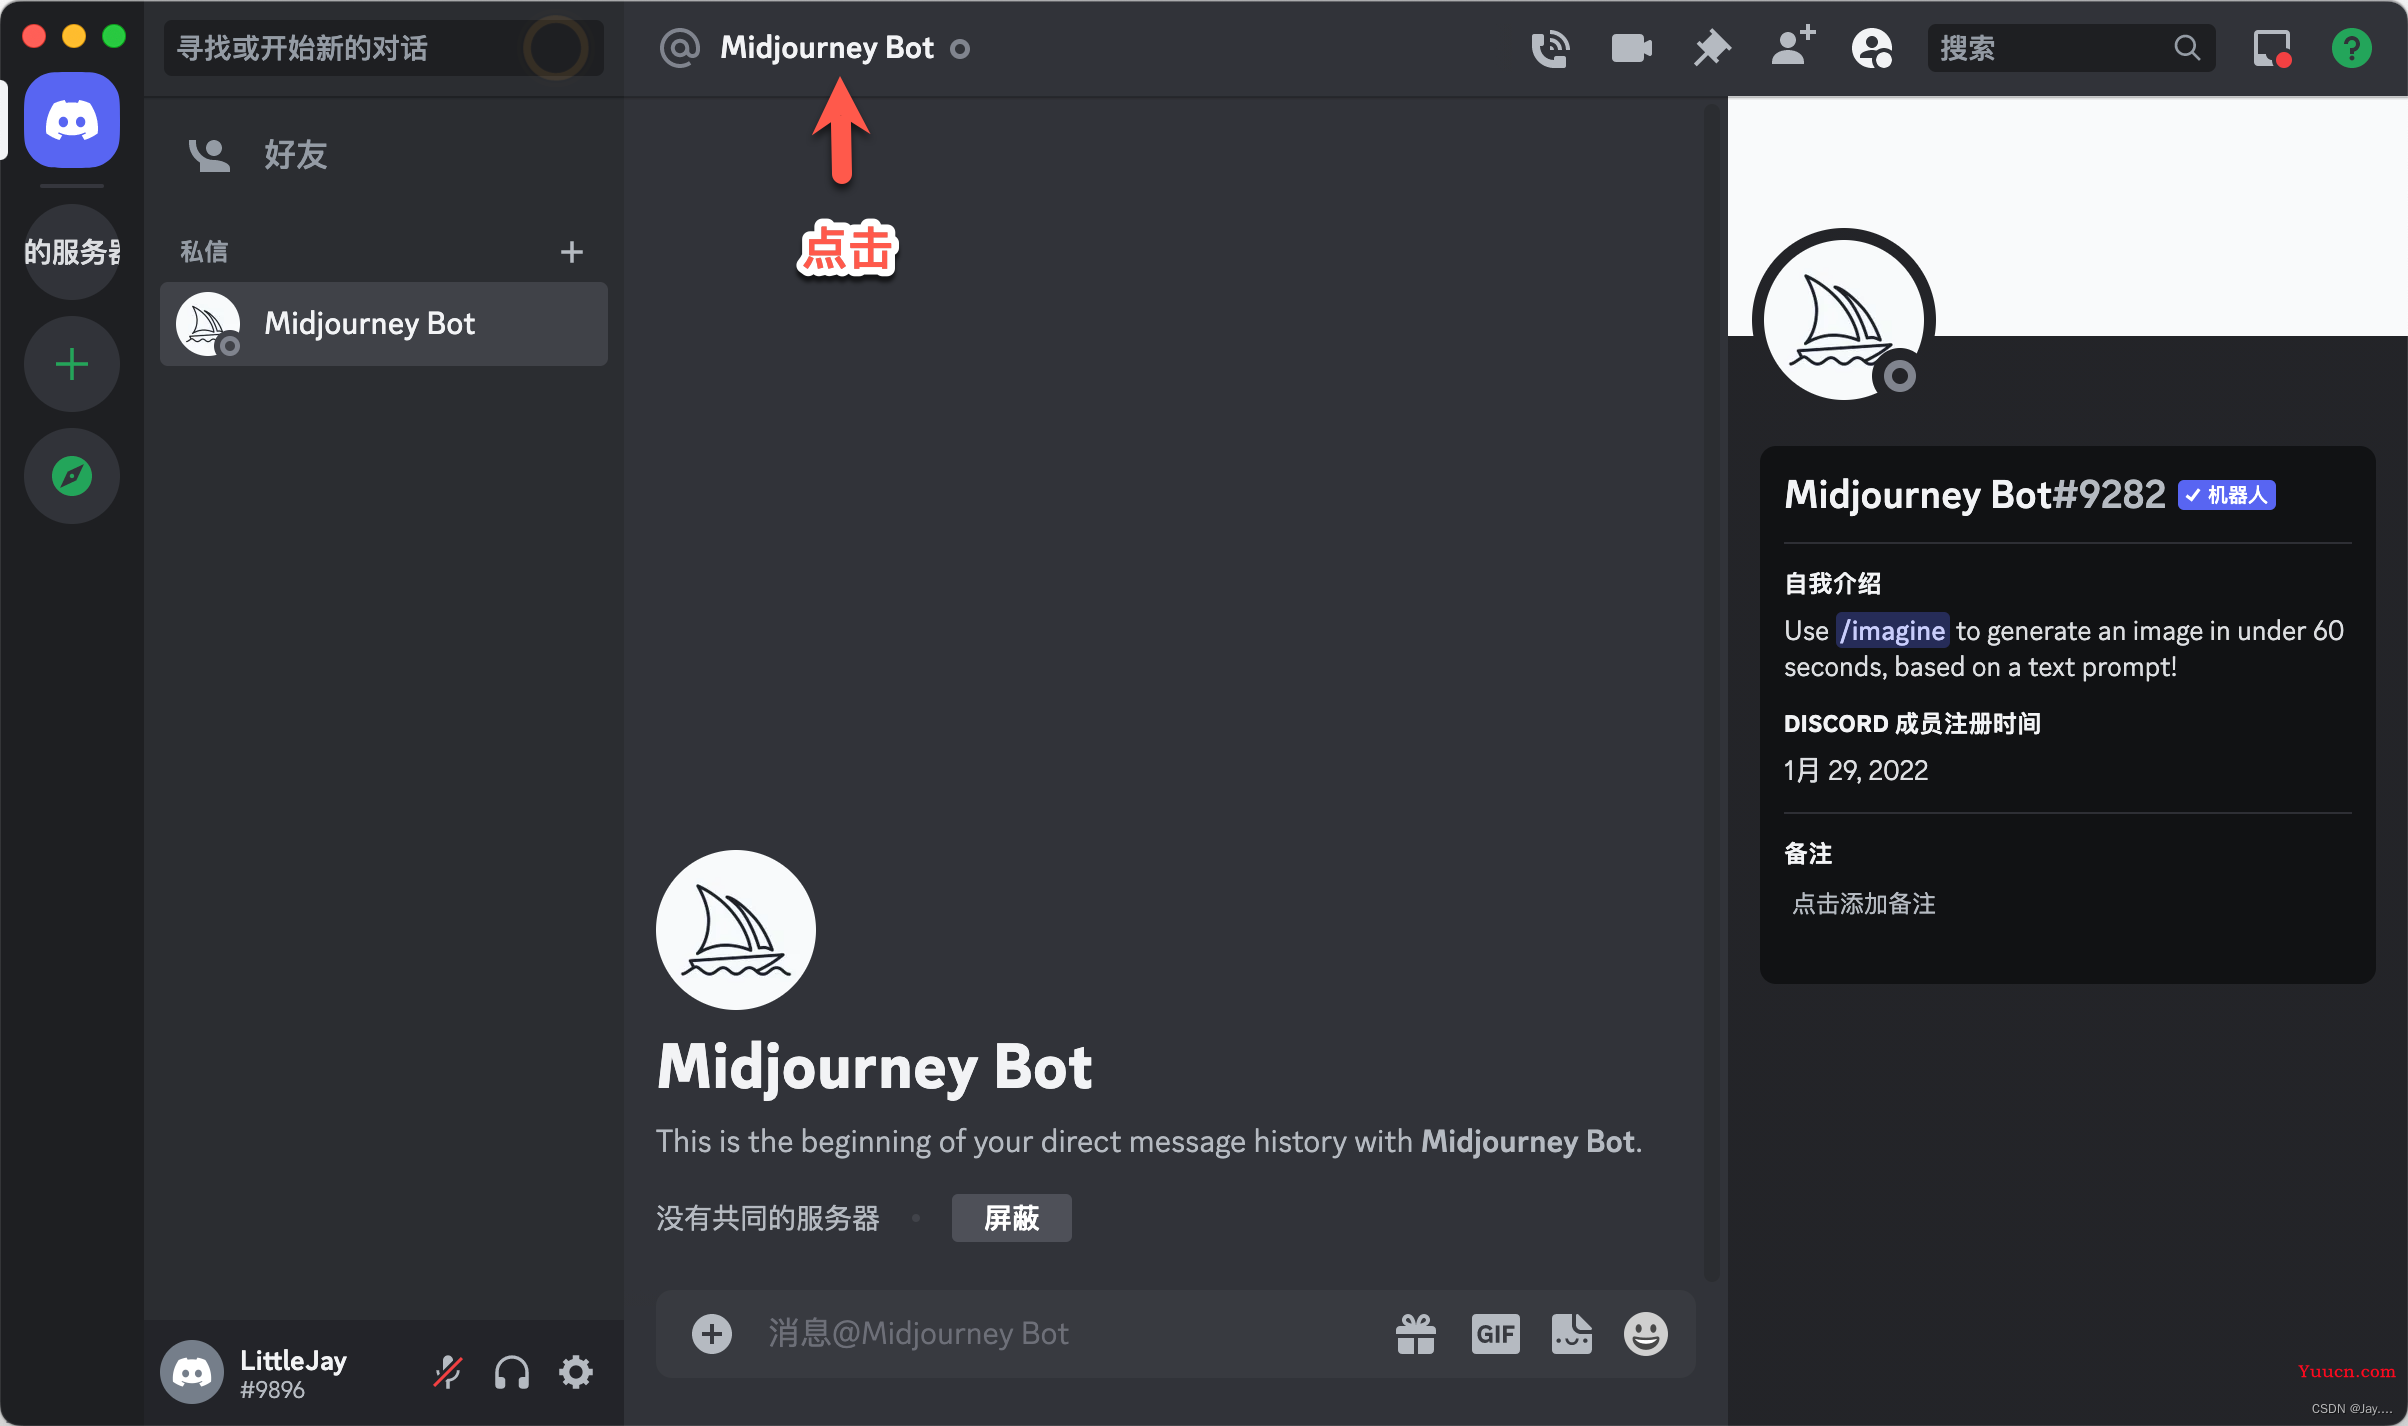Open the Nitro gift icon
The height and width of the screenshot is (1426, 2408).
click(1416, 1334)
